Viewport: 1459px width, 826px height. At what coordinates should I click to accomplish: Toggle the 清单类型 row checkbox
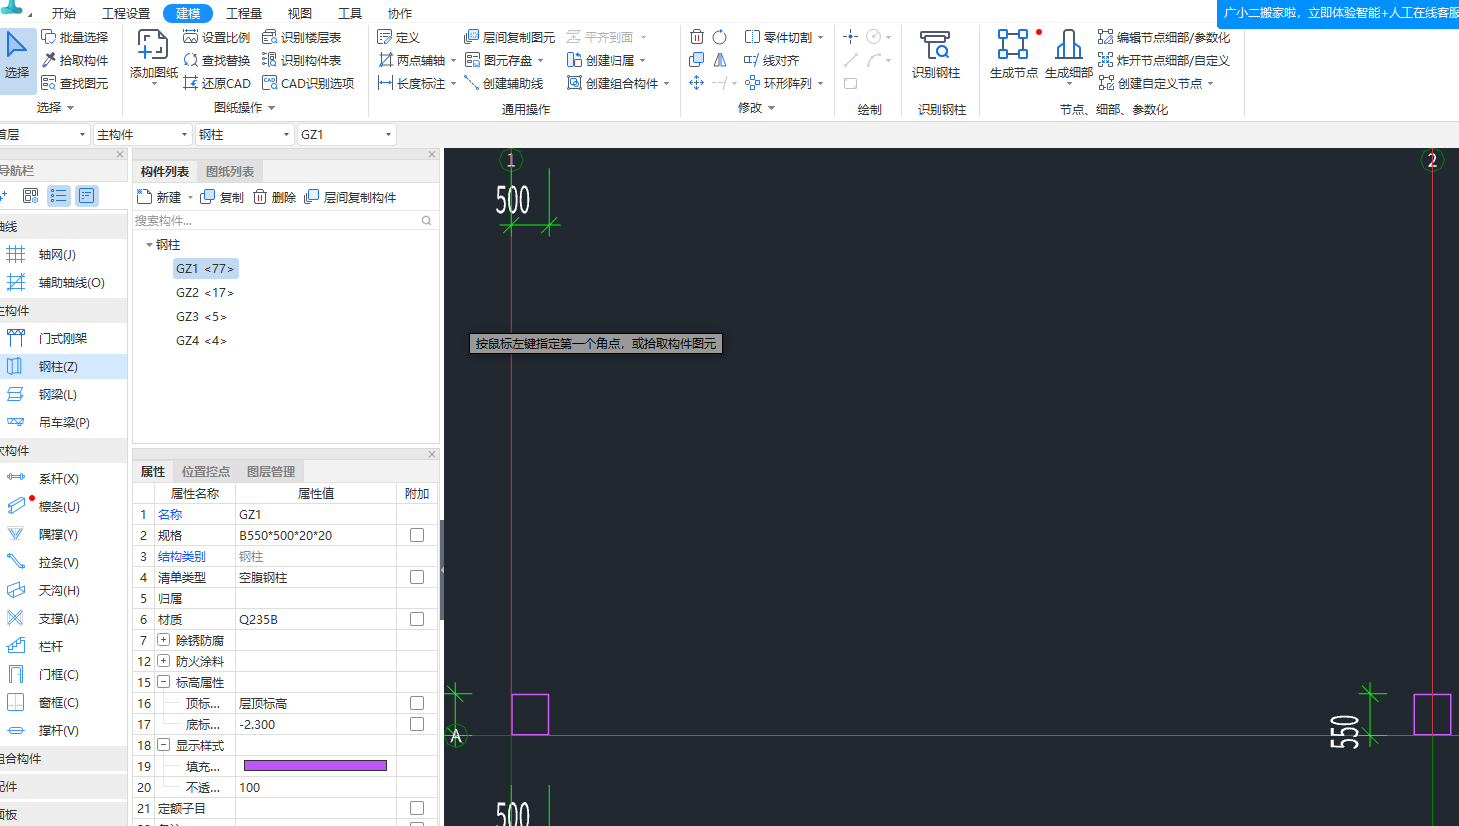[x=417, y=577]
